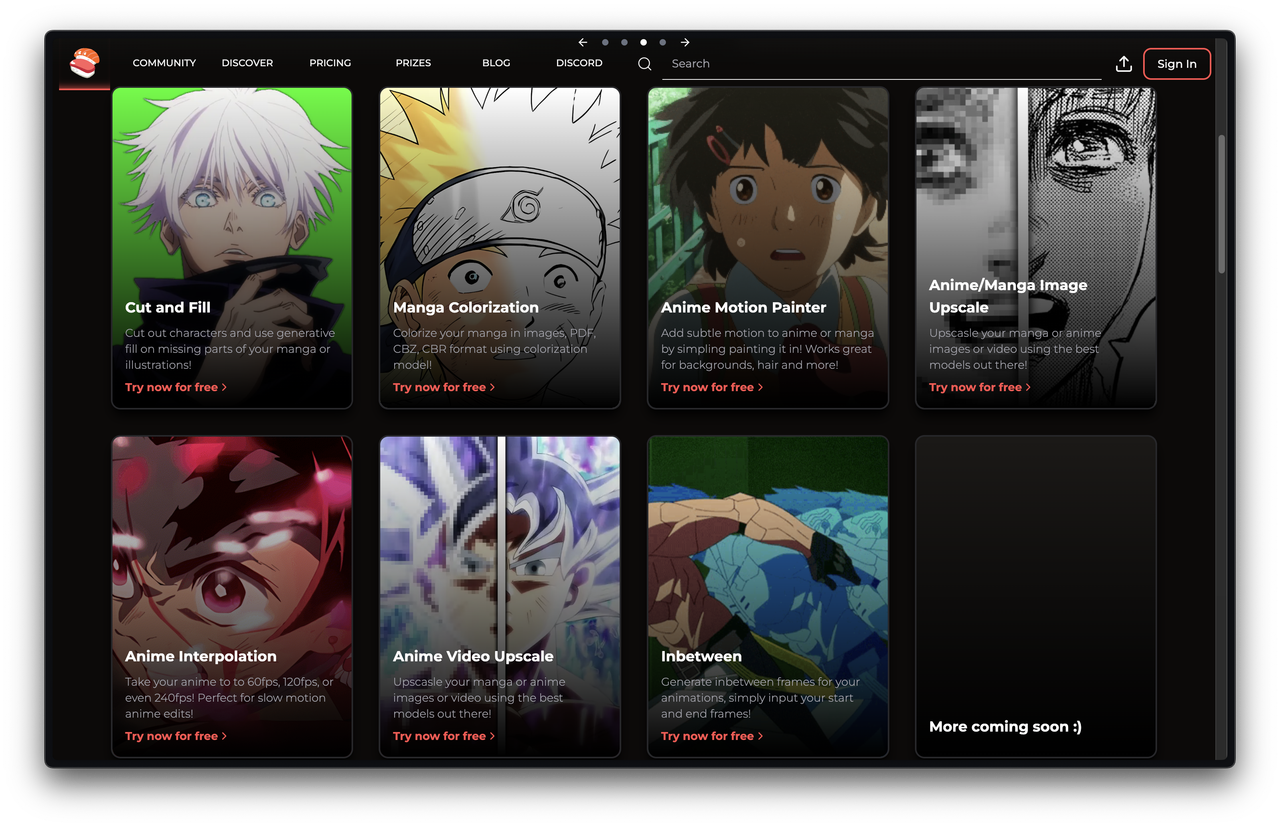Go to previous slide with left arrow
The height and width of the screenshot is (827, 1280).
click(583, 43)
